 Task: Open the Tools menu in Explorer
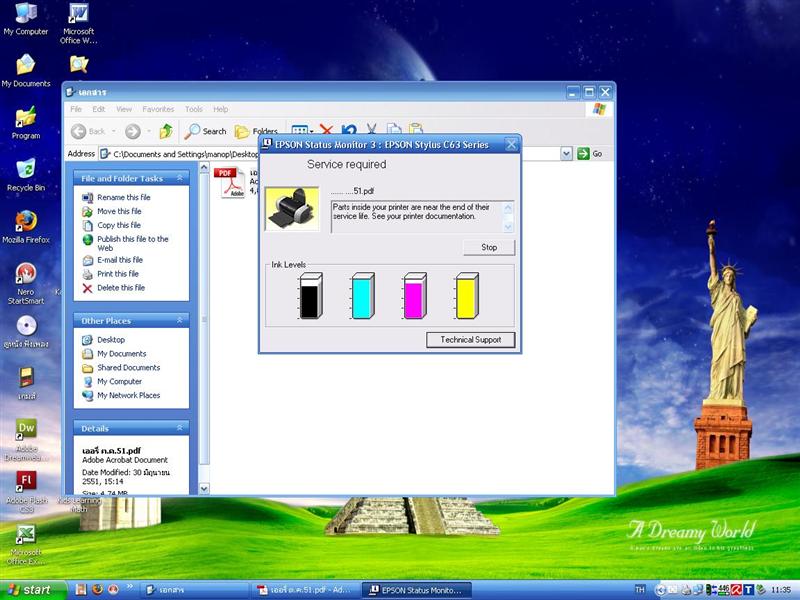click(x=194, y=109)
